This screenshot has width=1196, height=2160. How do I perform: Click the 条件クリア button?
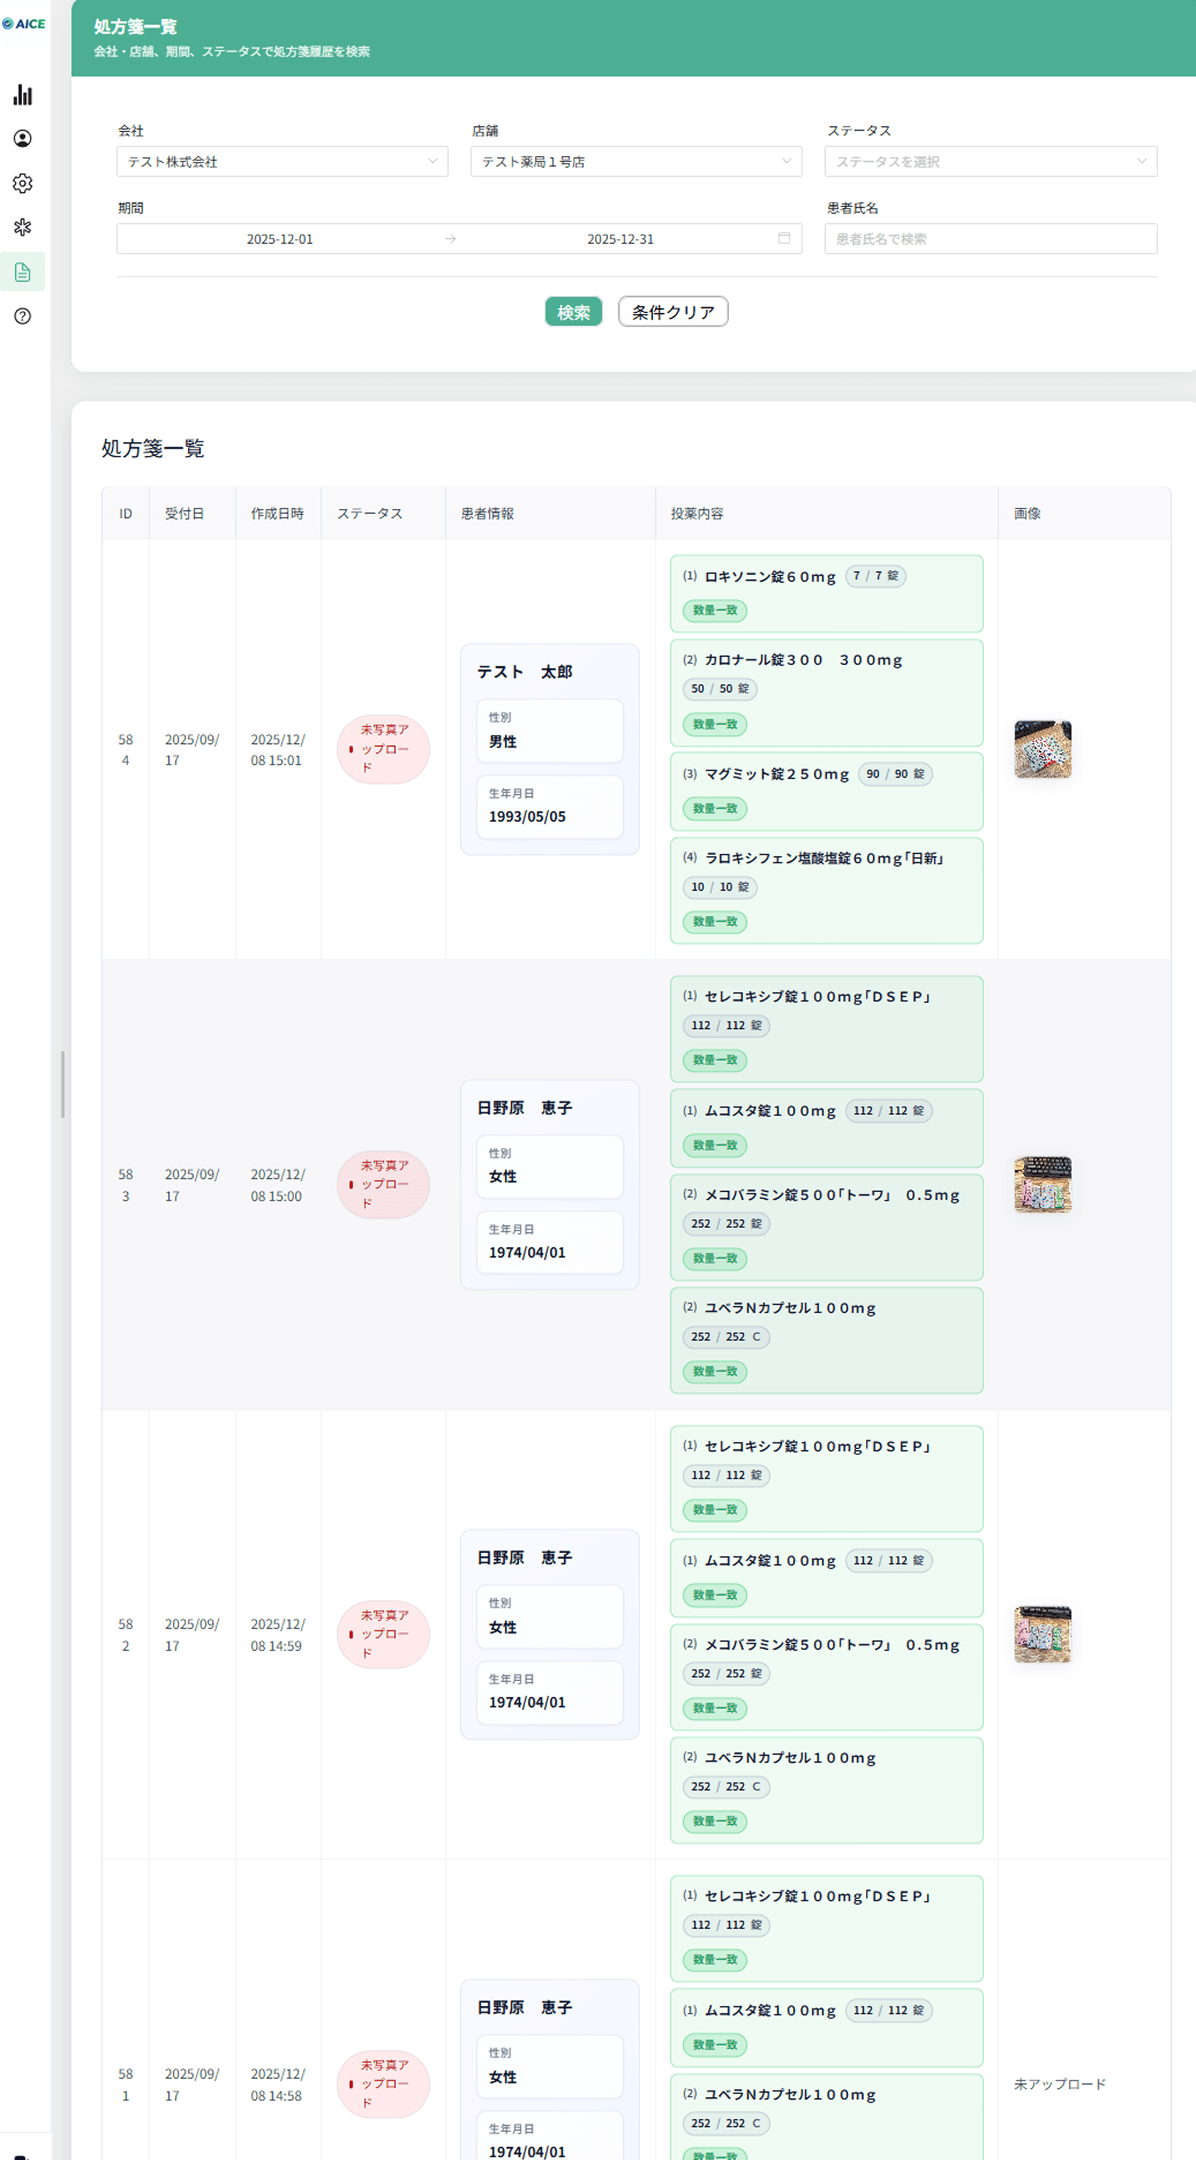(x=673, y=312)
